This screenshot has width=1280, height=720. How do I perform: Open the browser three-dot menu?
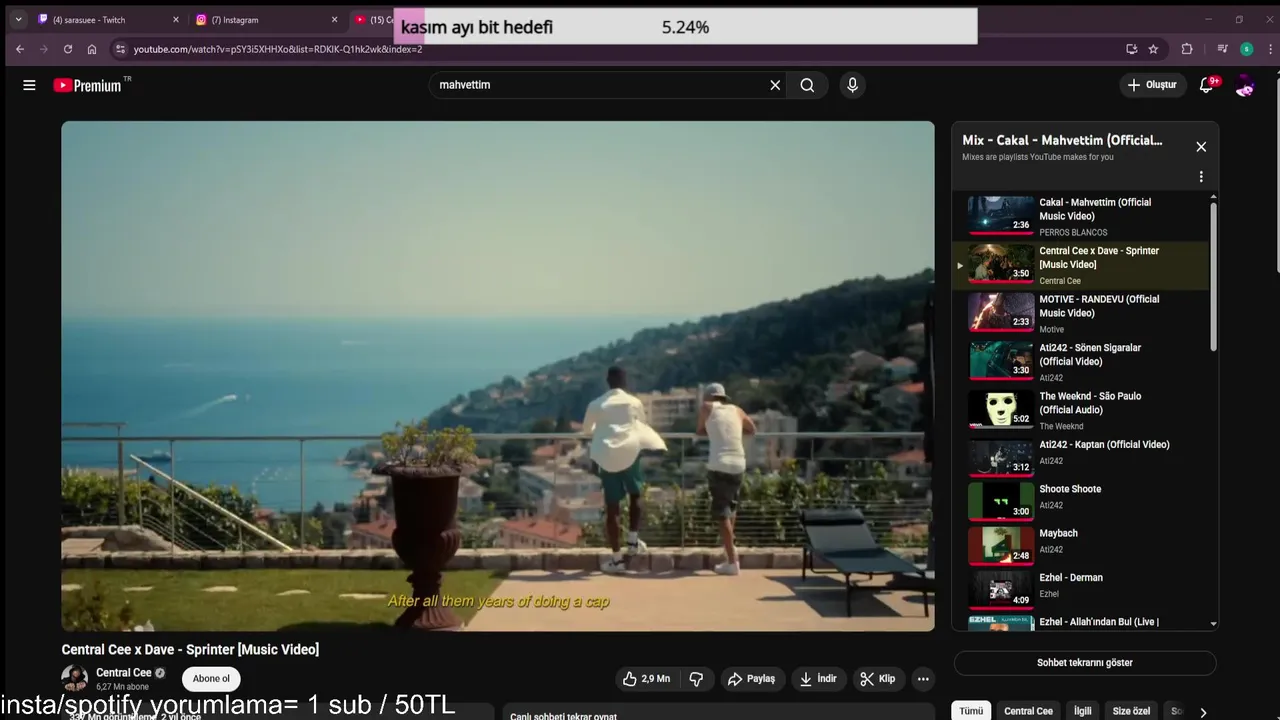(x=1268, y=49)
